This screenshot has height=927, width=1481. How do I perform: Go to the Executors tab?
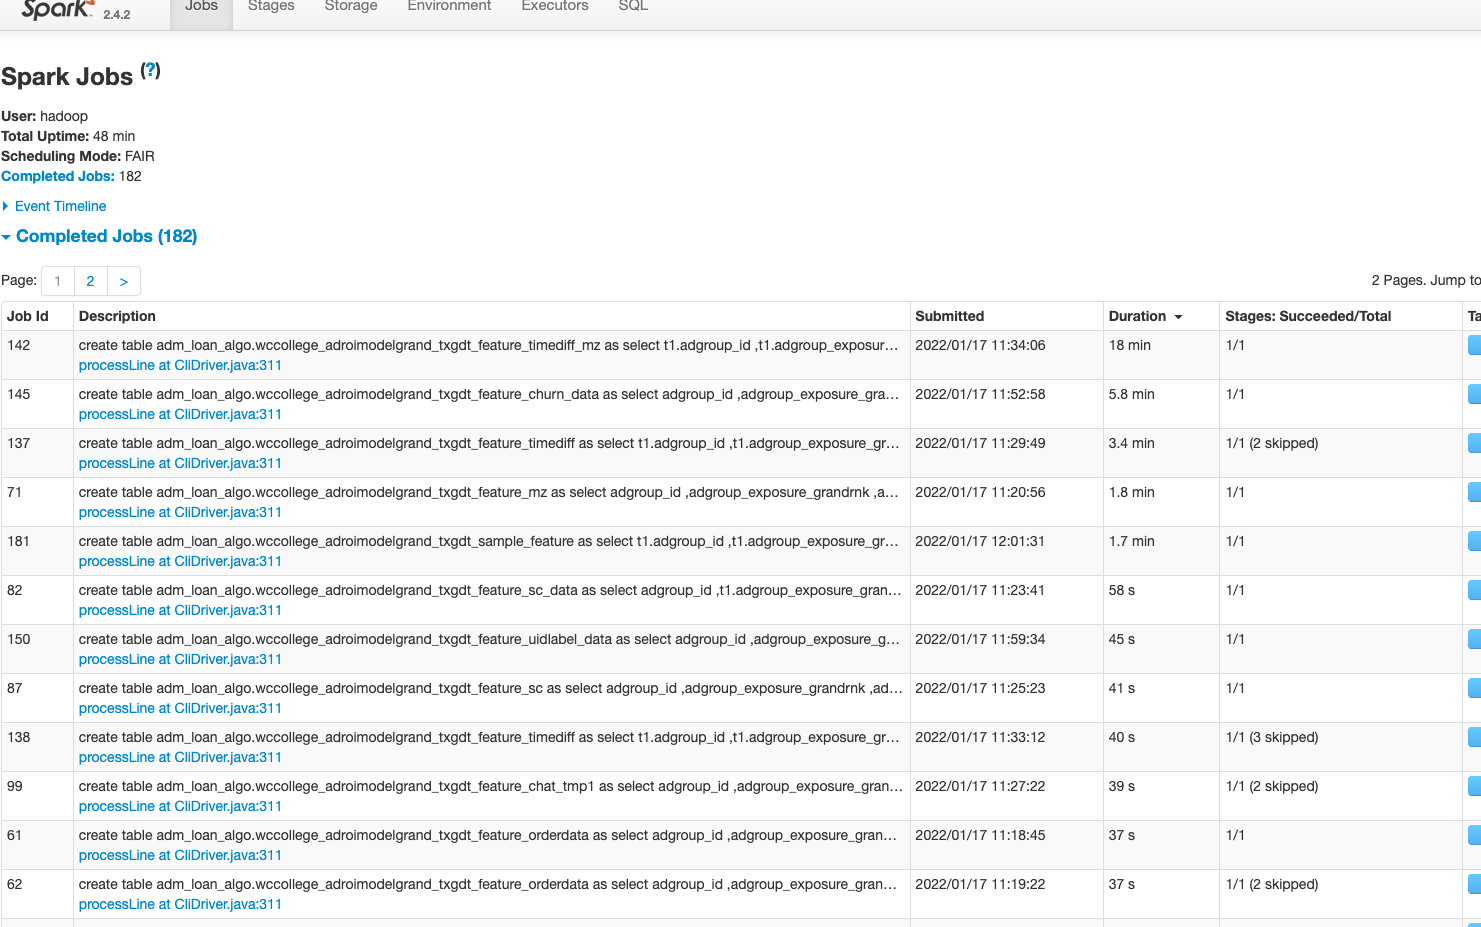point(555,6)
